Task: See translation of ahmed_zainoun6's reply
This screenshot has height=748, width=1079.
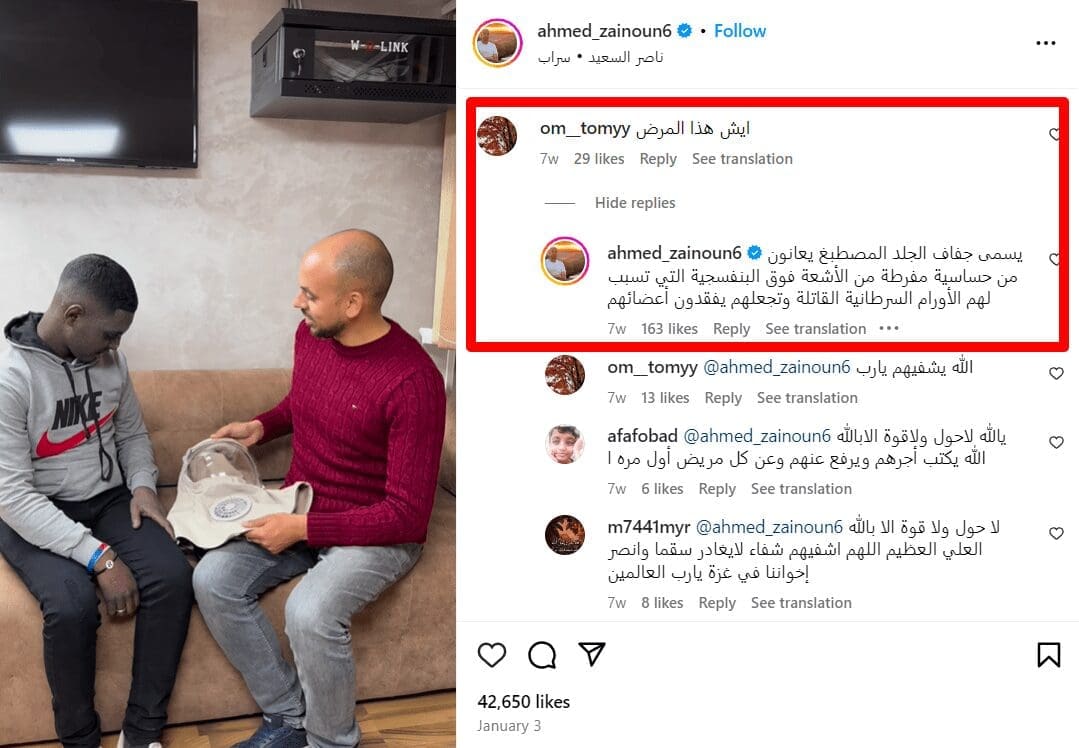Action: (x=815, y=329)
